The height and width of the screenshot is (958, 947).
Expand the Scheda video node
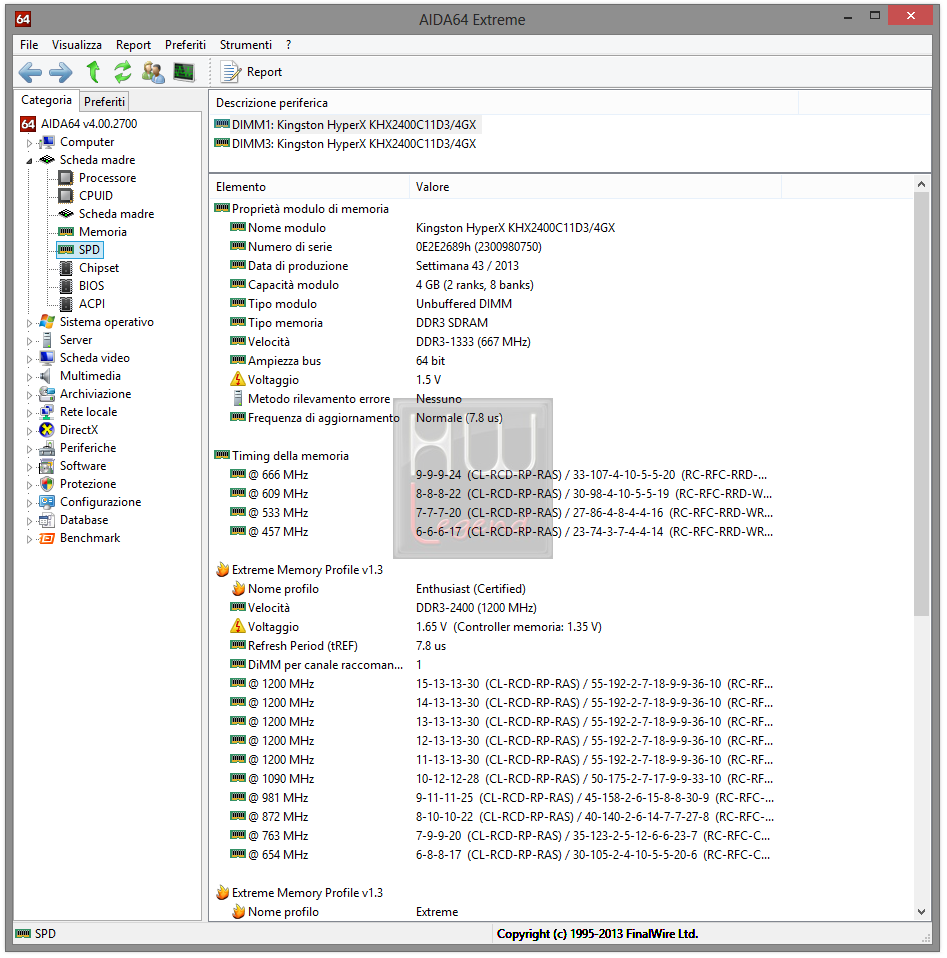pyautogui.click(x=29, y=359)
